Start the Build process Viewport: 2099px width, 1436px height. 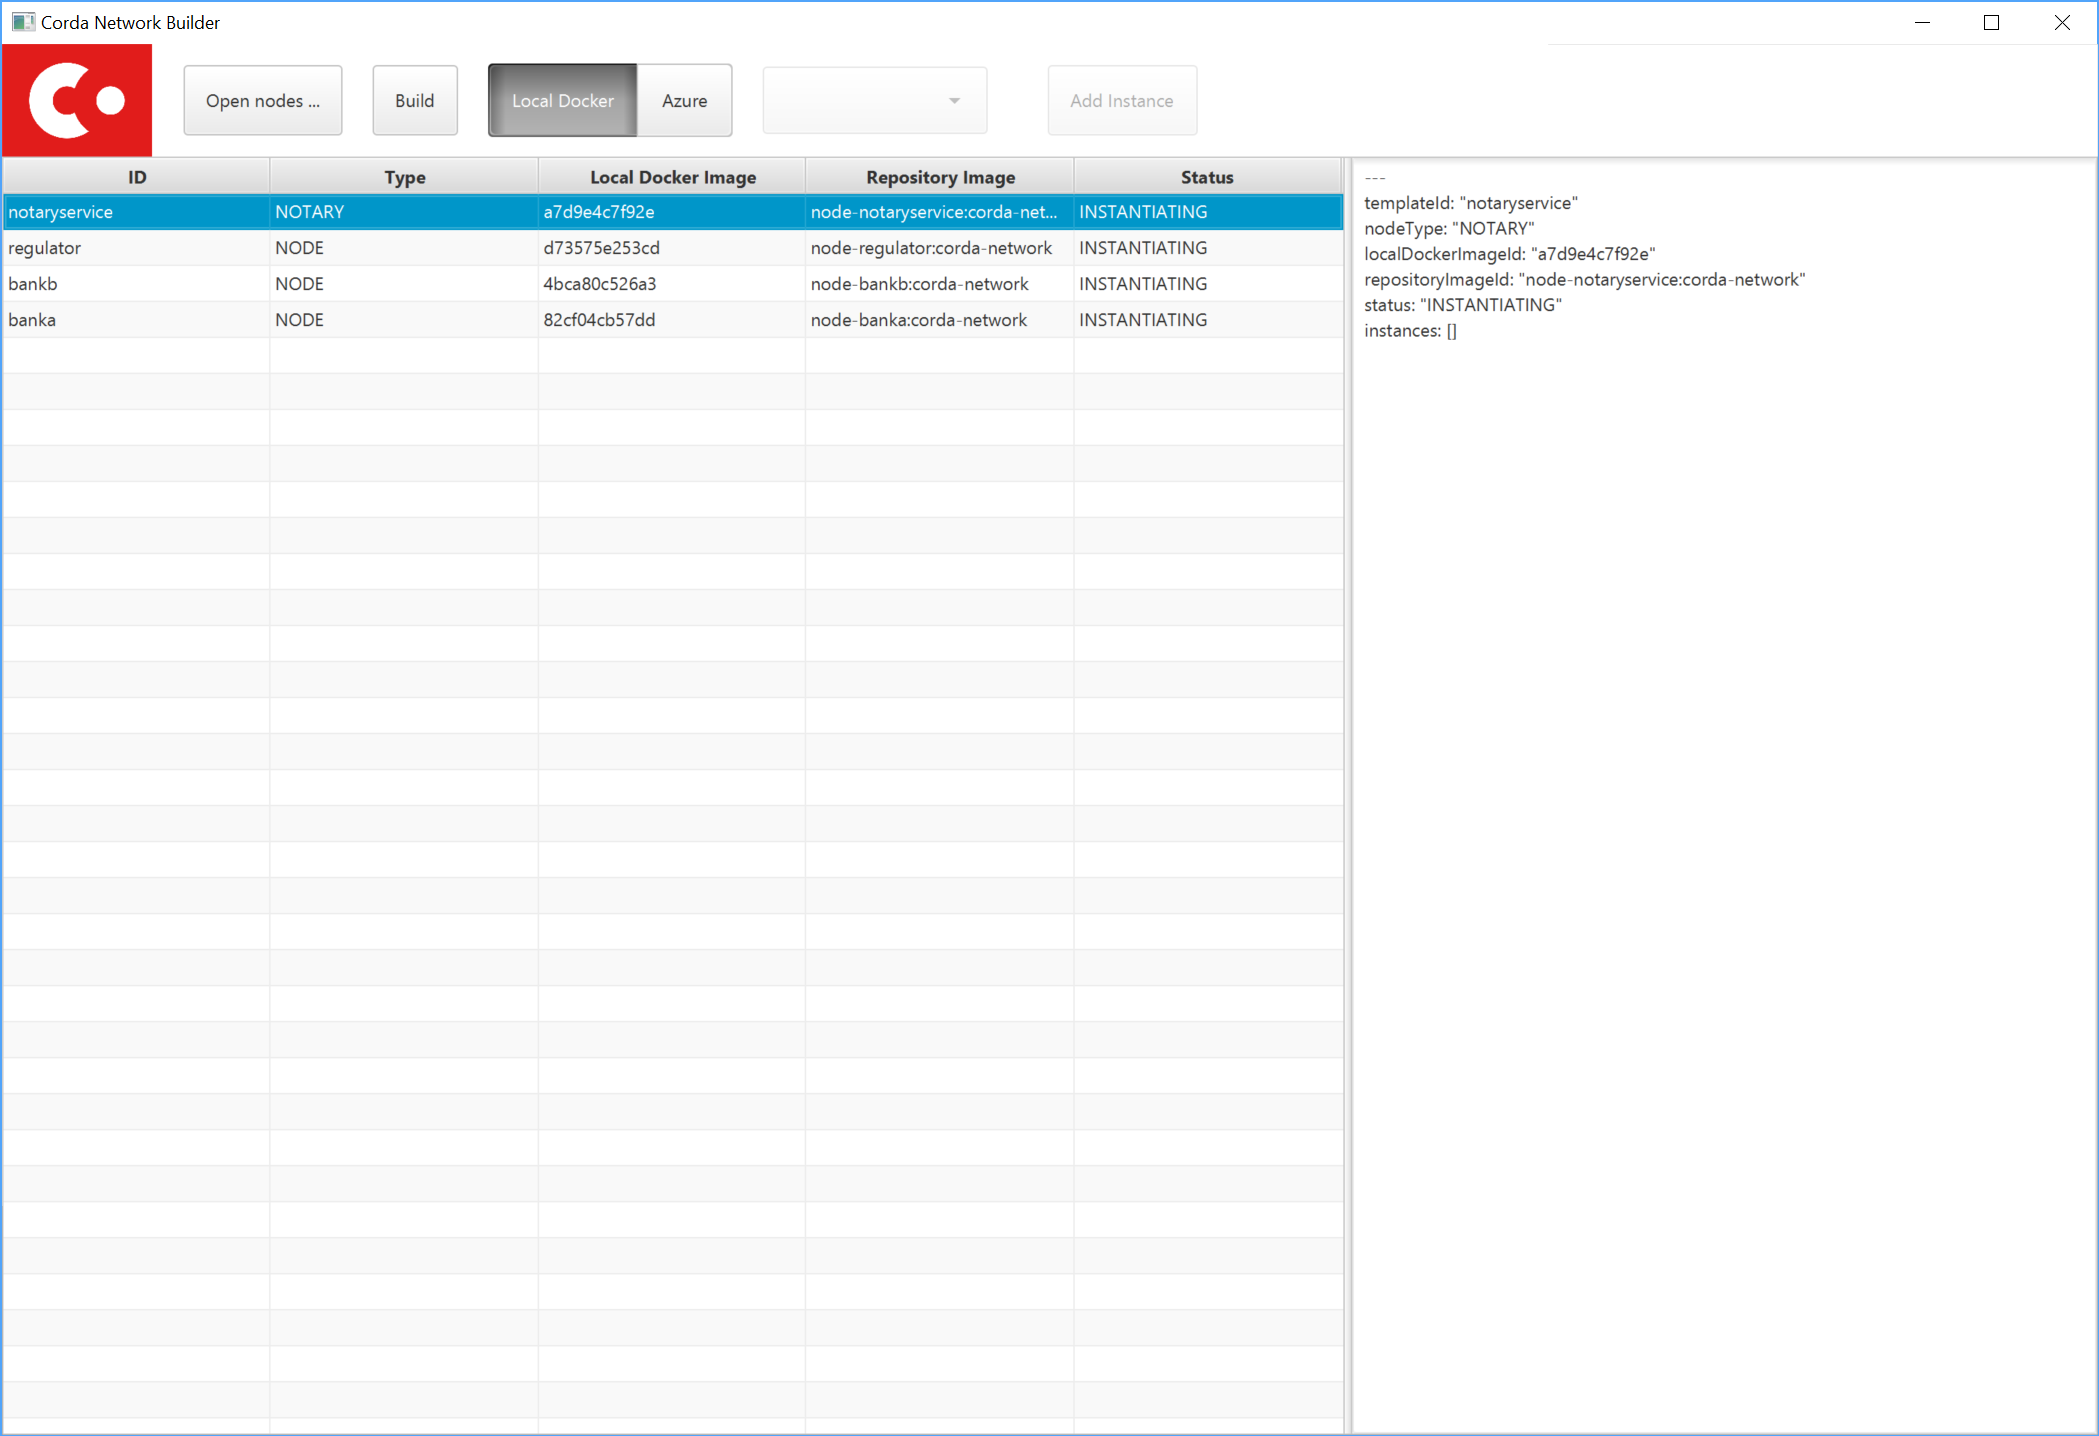[x=415, y=101]
